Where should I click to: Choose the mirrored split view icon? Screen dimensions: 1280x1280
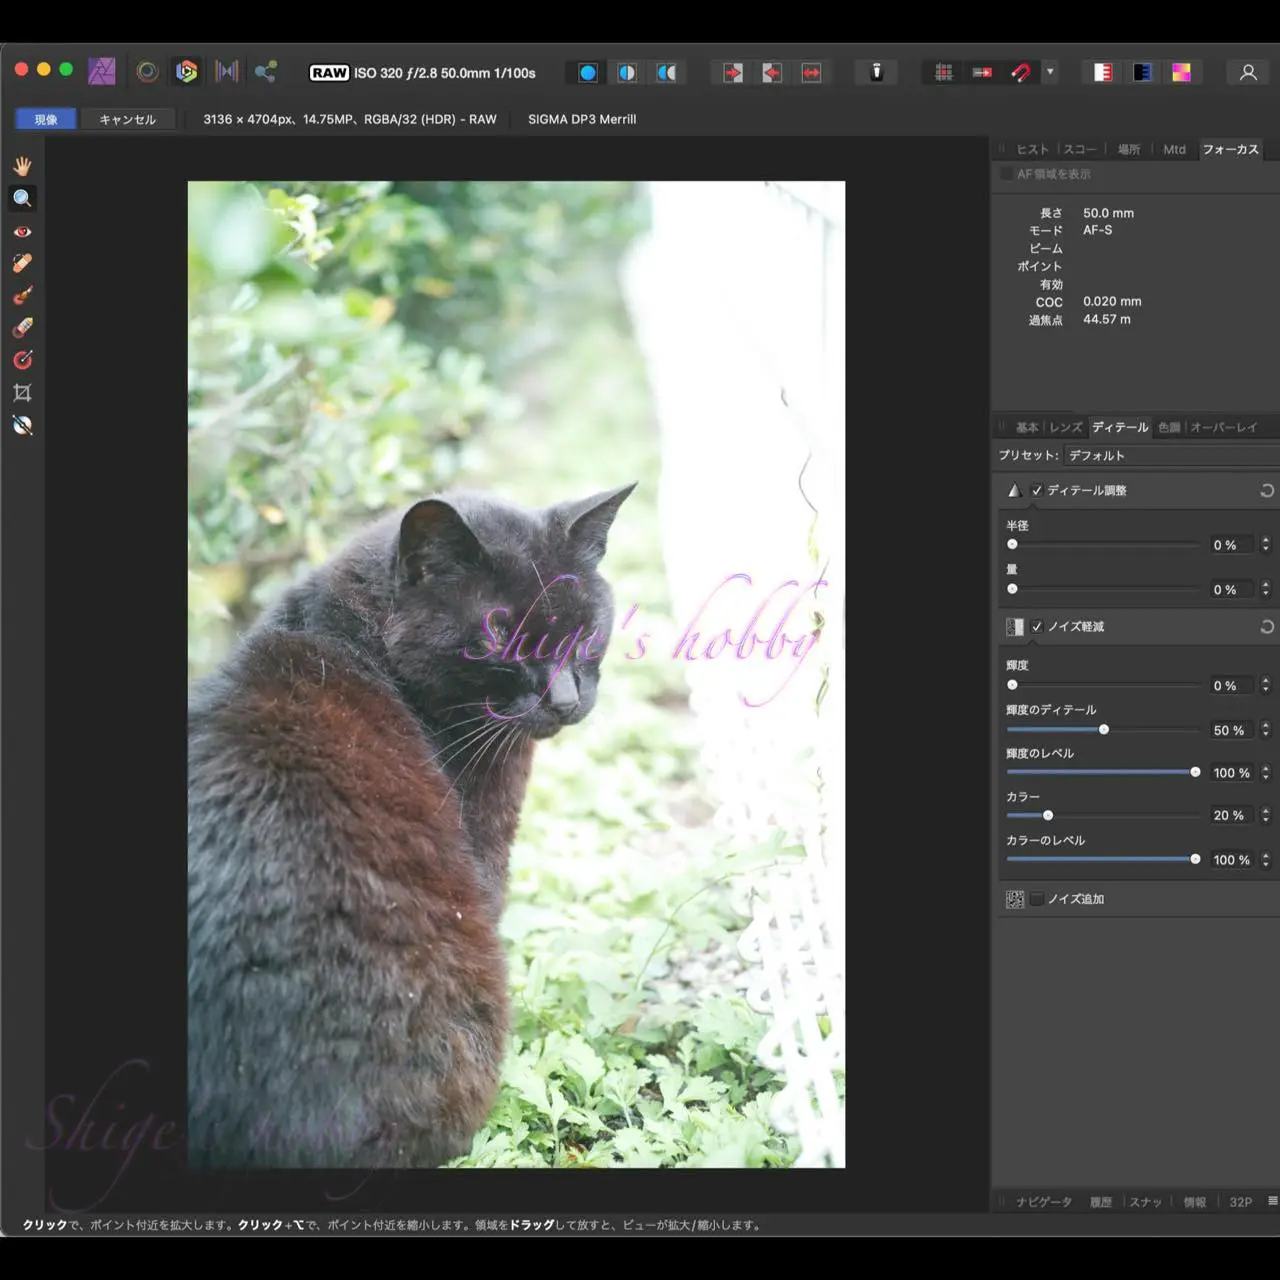[x=666, y=72]
